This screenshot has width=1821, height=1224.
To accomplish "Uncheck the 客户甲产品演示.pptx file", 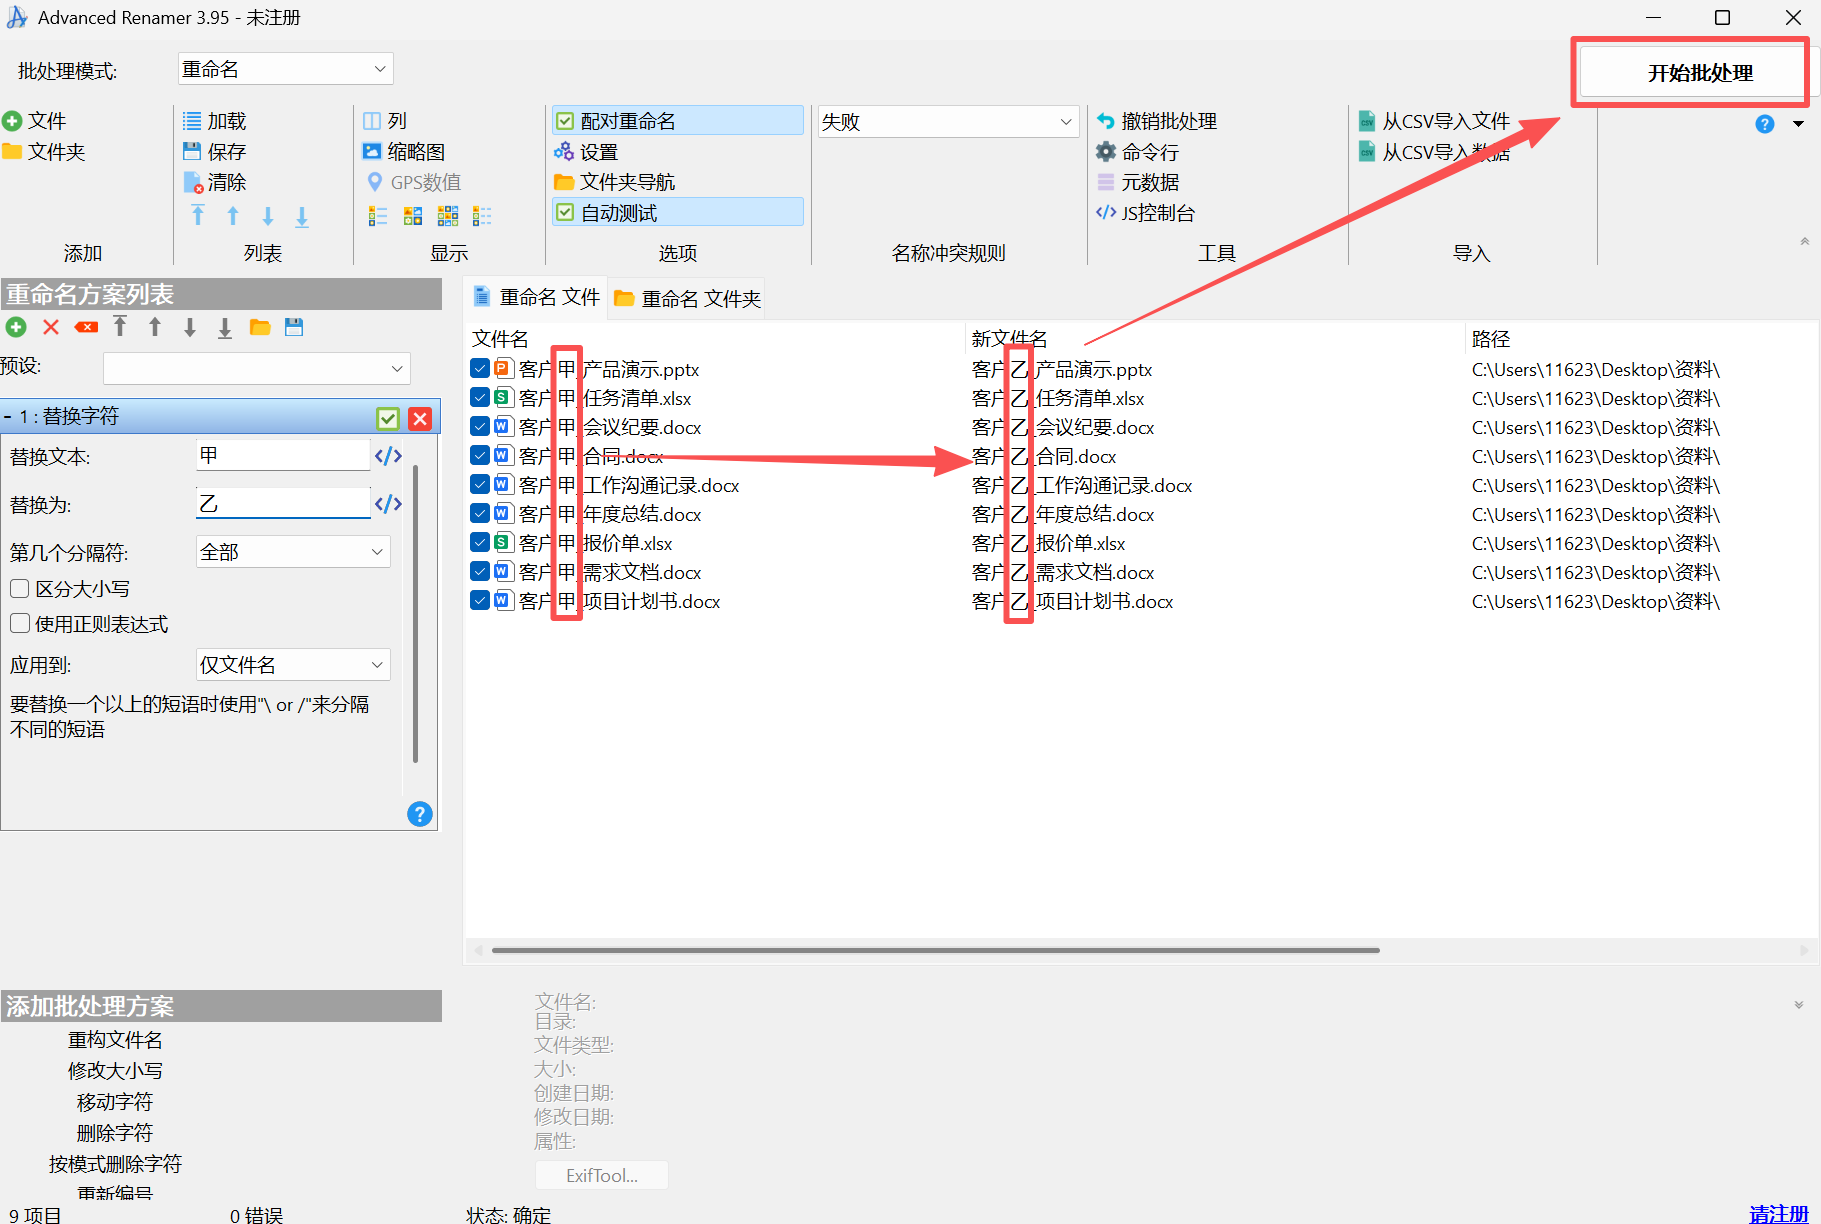I will 480,369.
